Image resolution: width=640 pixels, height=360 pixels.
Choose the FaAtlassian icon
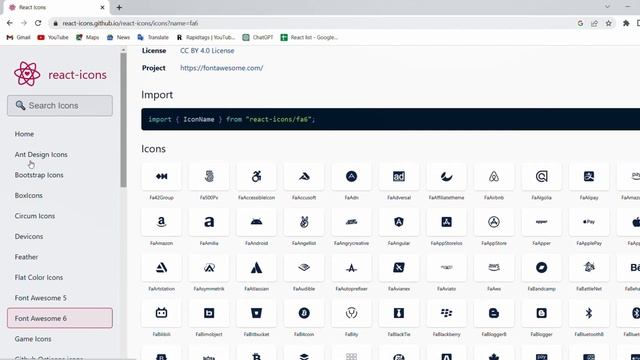tap(256, 268)
